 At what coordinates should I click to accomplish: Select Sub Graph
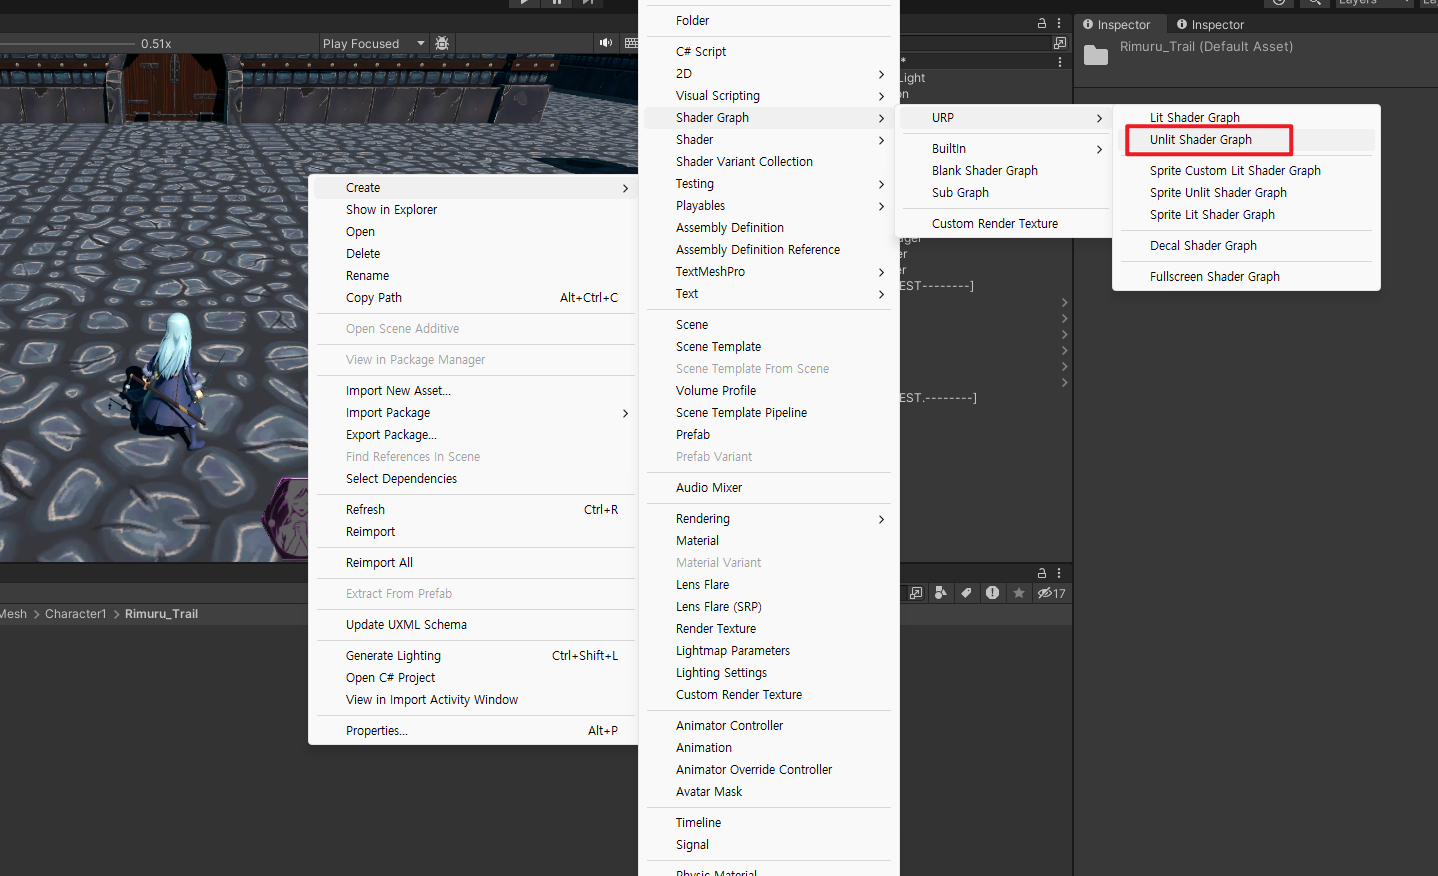[x=1004, y=192]
